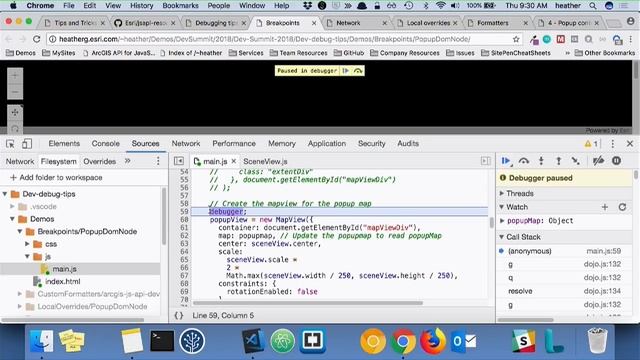Click the file navigator horizontal scrollbar
Viewport: 640px width, 360px height.
point(73,320)
